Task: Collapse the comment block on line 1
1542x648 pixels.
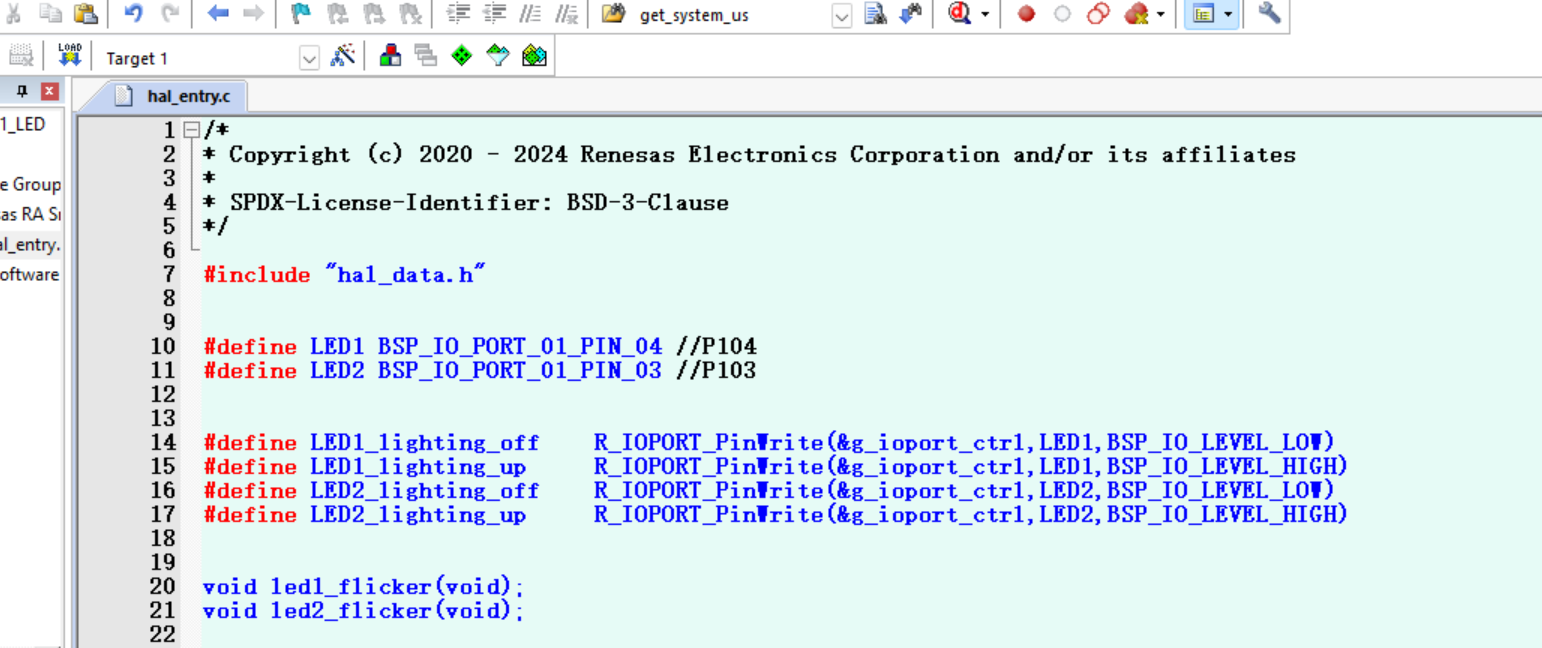Action: point(191,130)
